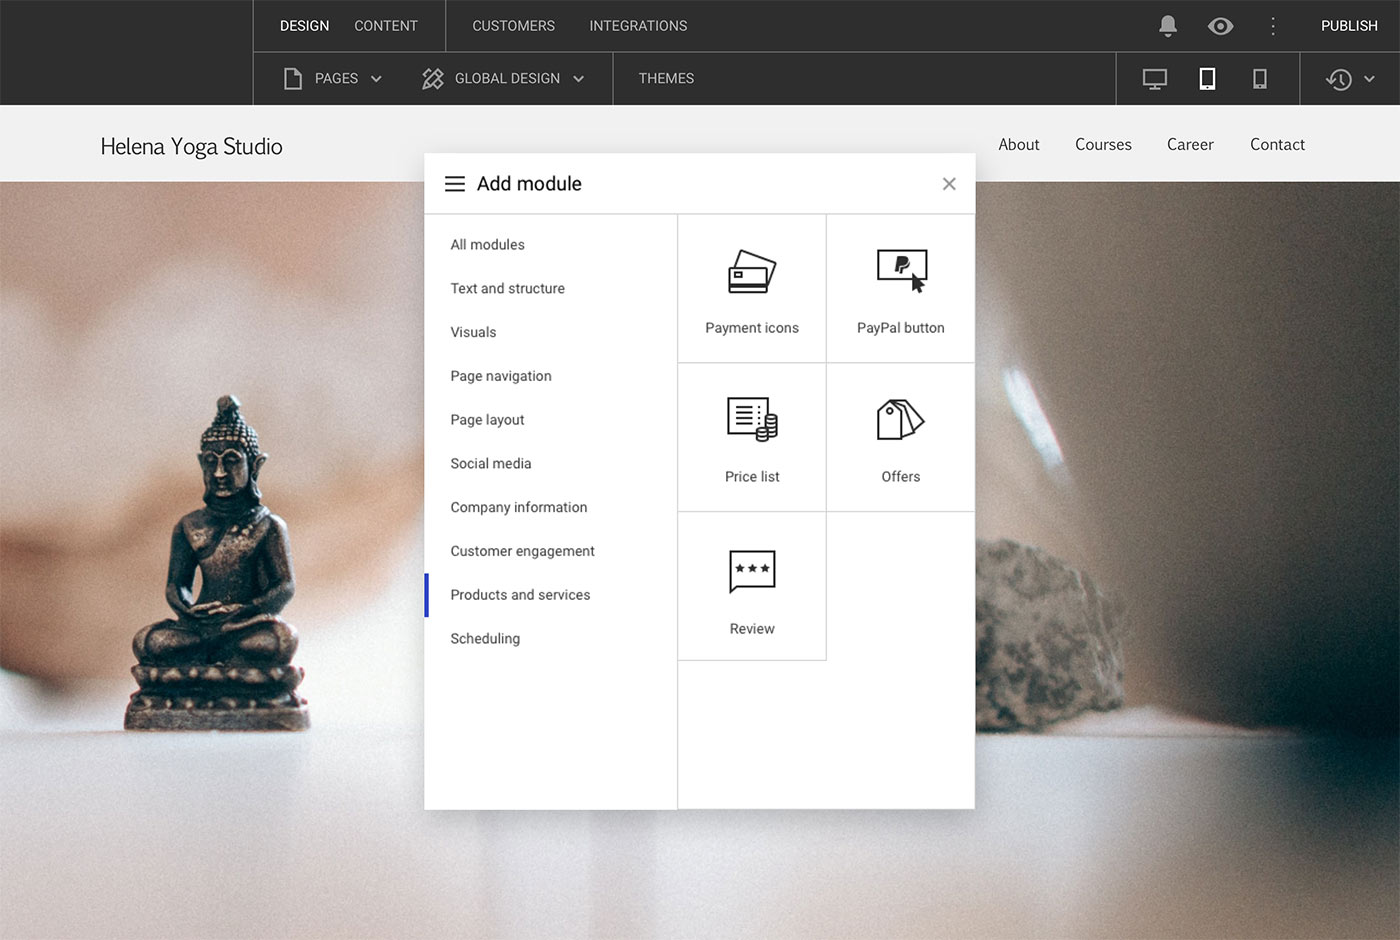Screen dimensions: 1400x940
Task: Expand the Pages dropdown
Action: tap(333, 79)
